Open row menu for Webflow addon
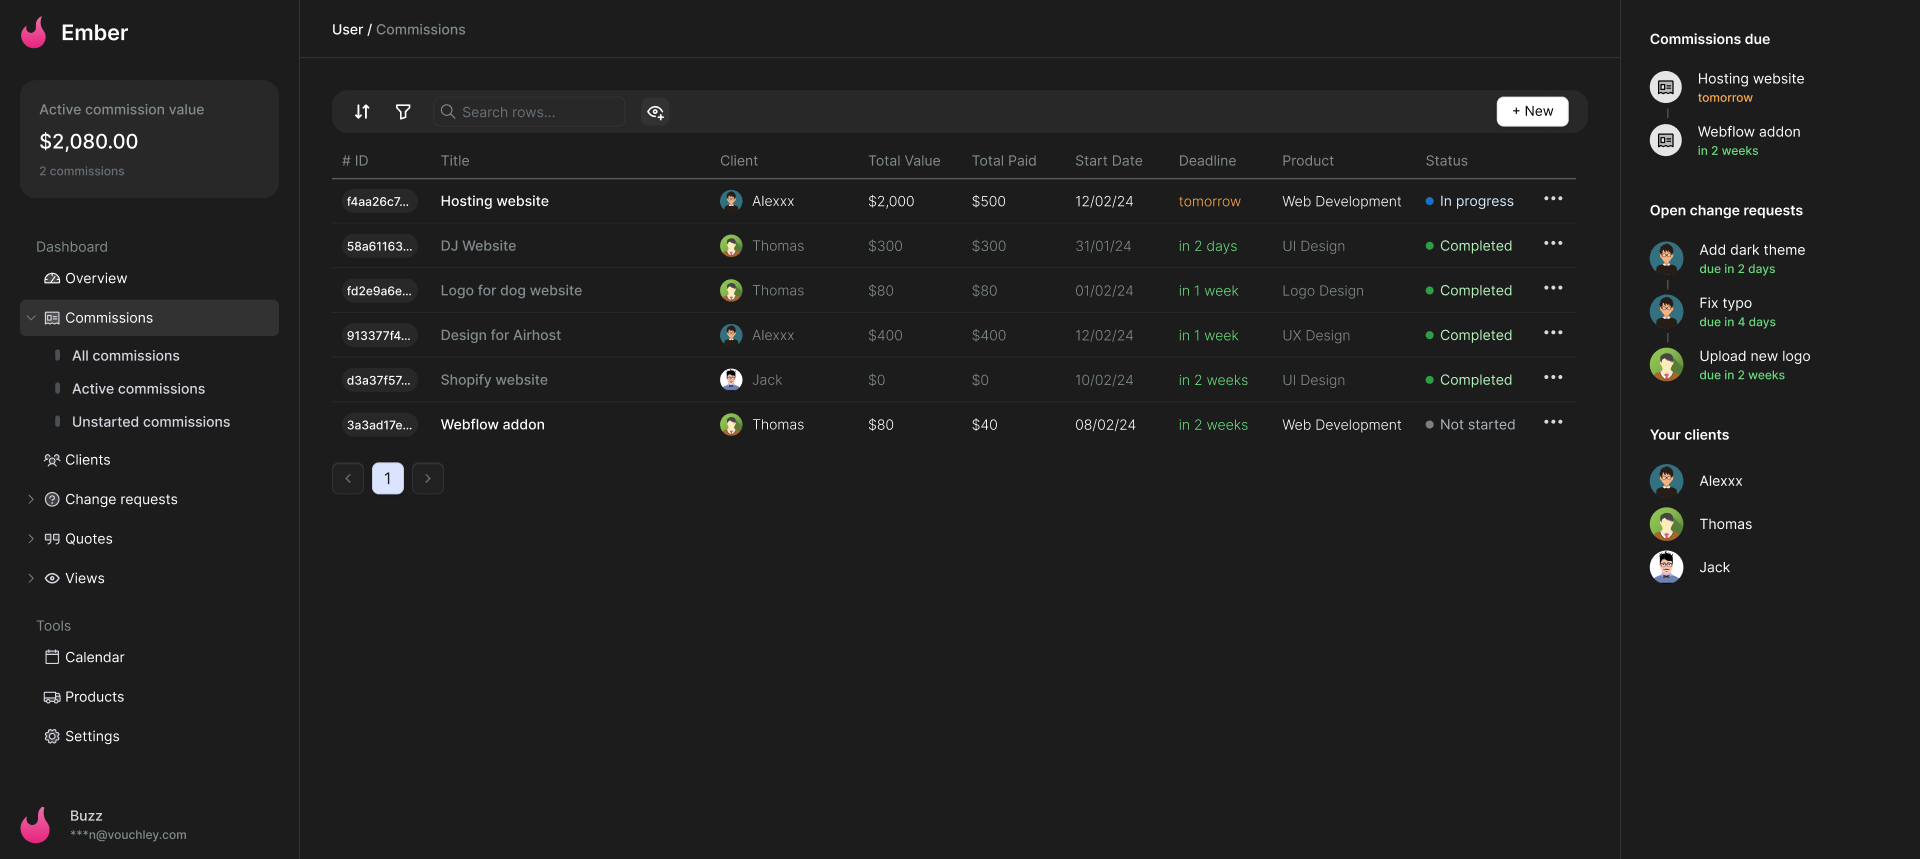Screen dimensions: 1920x859 pos(1552,422)
